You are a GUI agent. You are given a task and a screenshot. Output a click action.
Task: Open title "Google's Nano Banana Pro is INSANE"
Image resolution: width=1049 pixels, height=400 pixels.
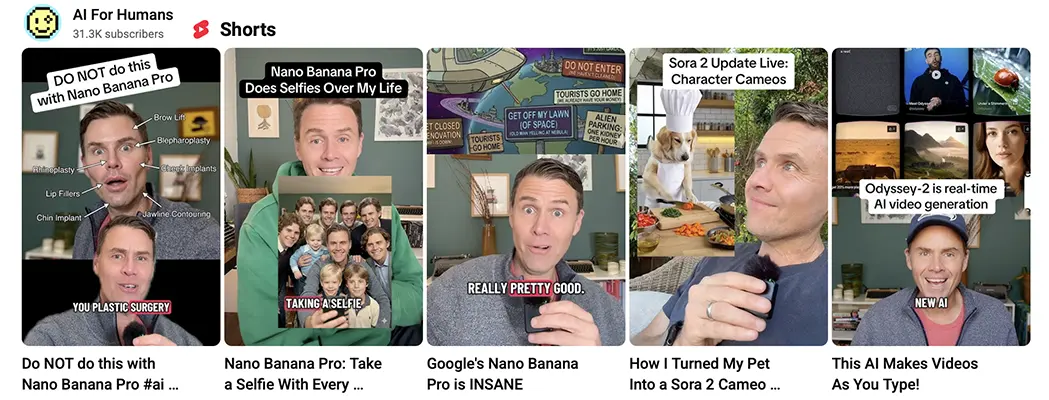click(502, 374)
